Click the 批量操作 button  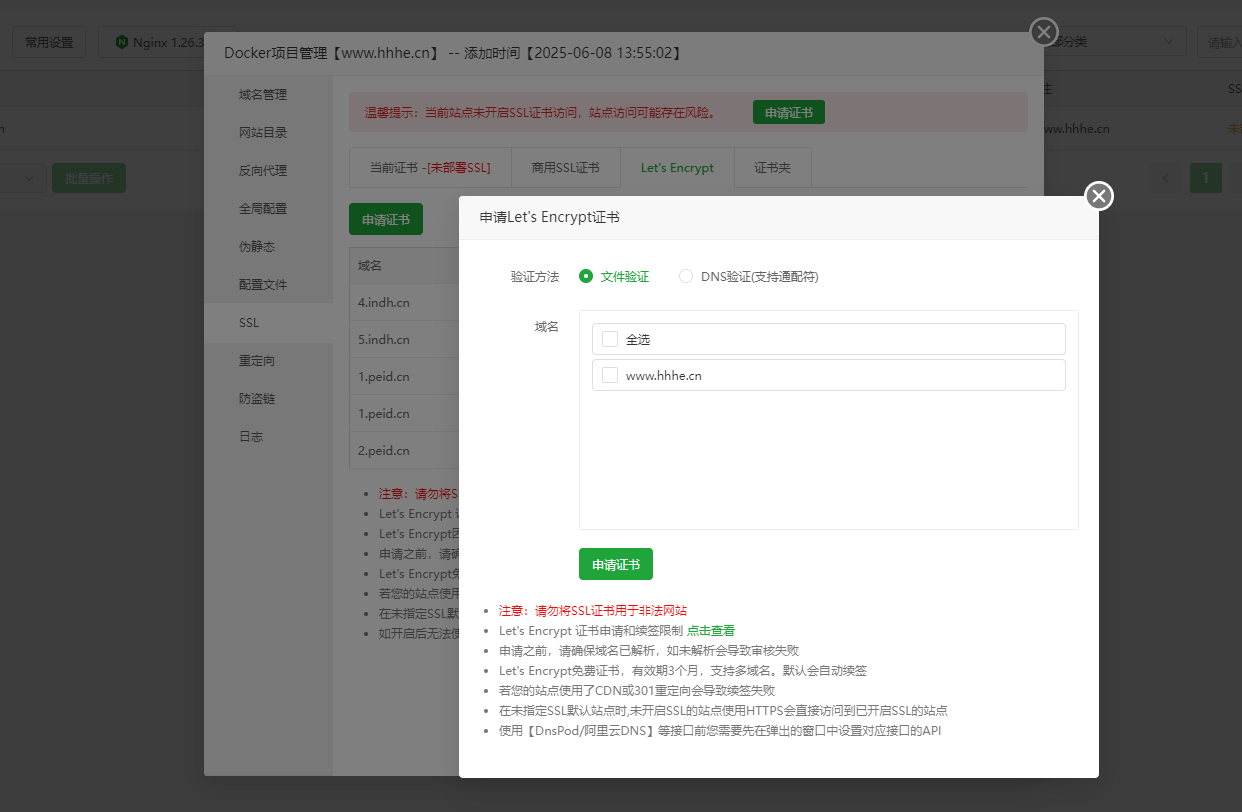[89, 179]
